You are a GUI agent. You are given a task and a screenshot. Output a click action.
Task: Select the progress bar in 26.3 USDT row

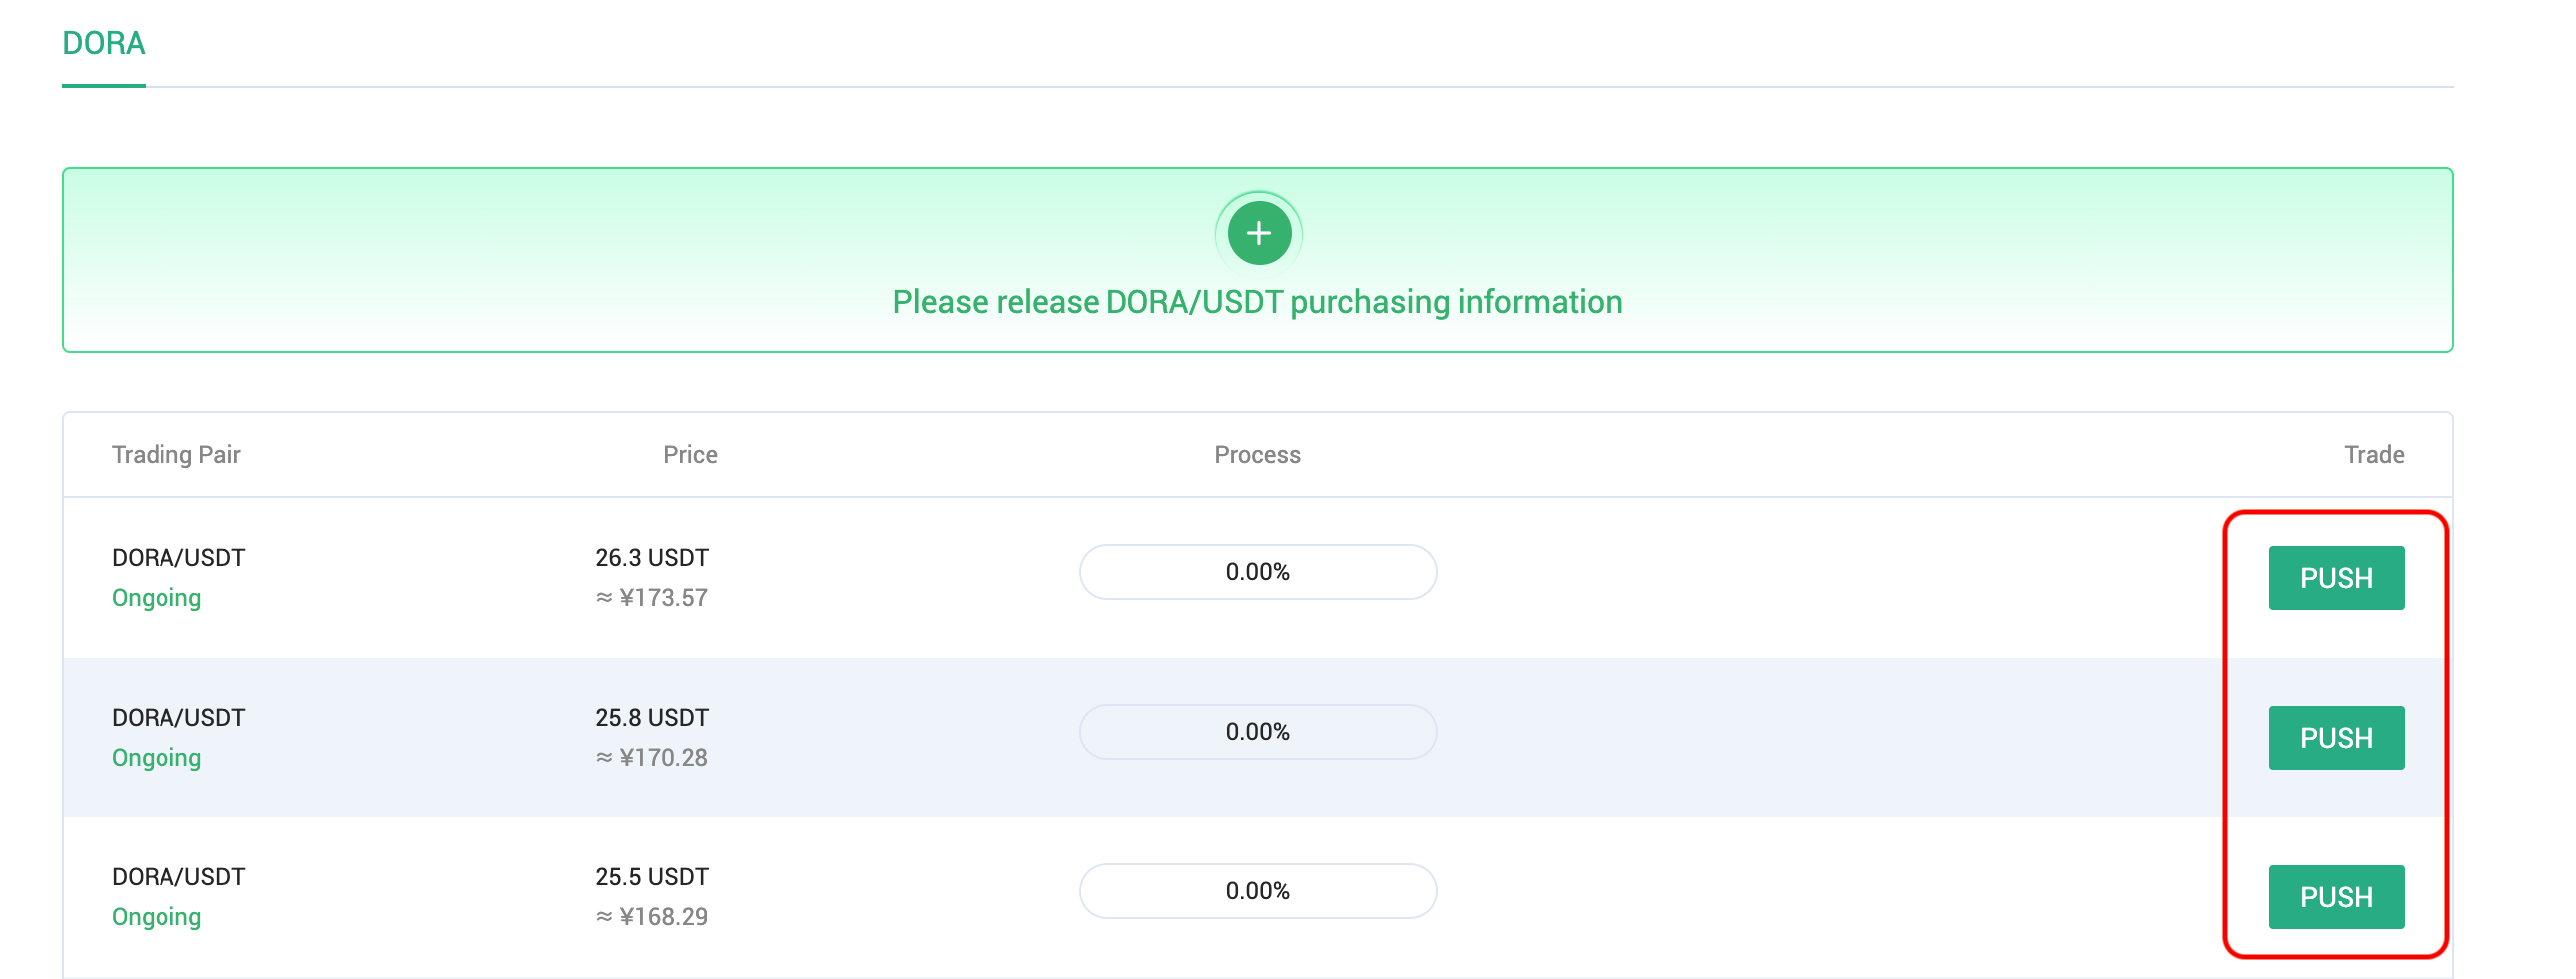[1258, 572]
